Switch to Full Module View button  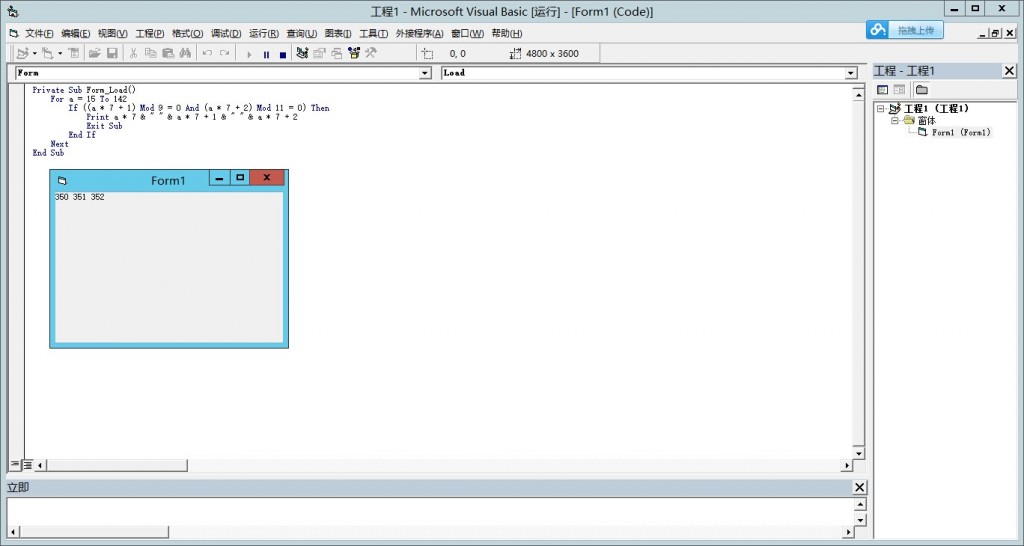point(28,465)
